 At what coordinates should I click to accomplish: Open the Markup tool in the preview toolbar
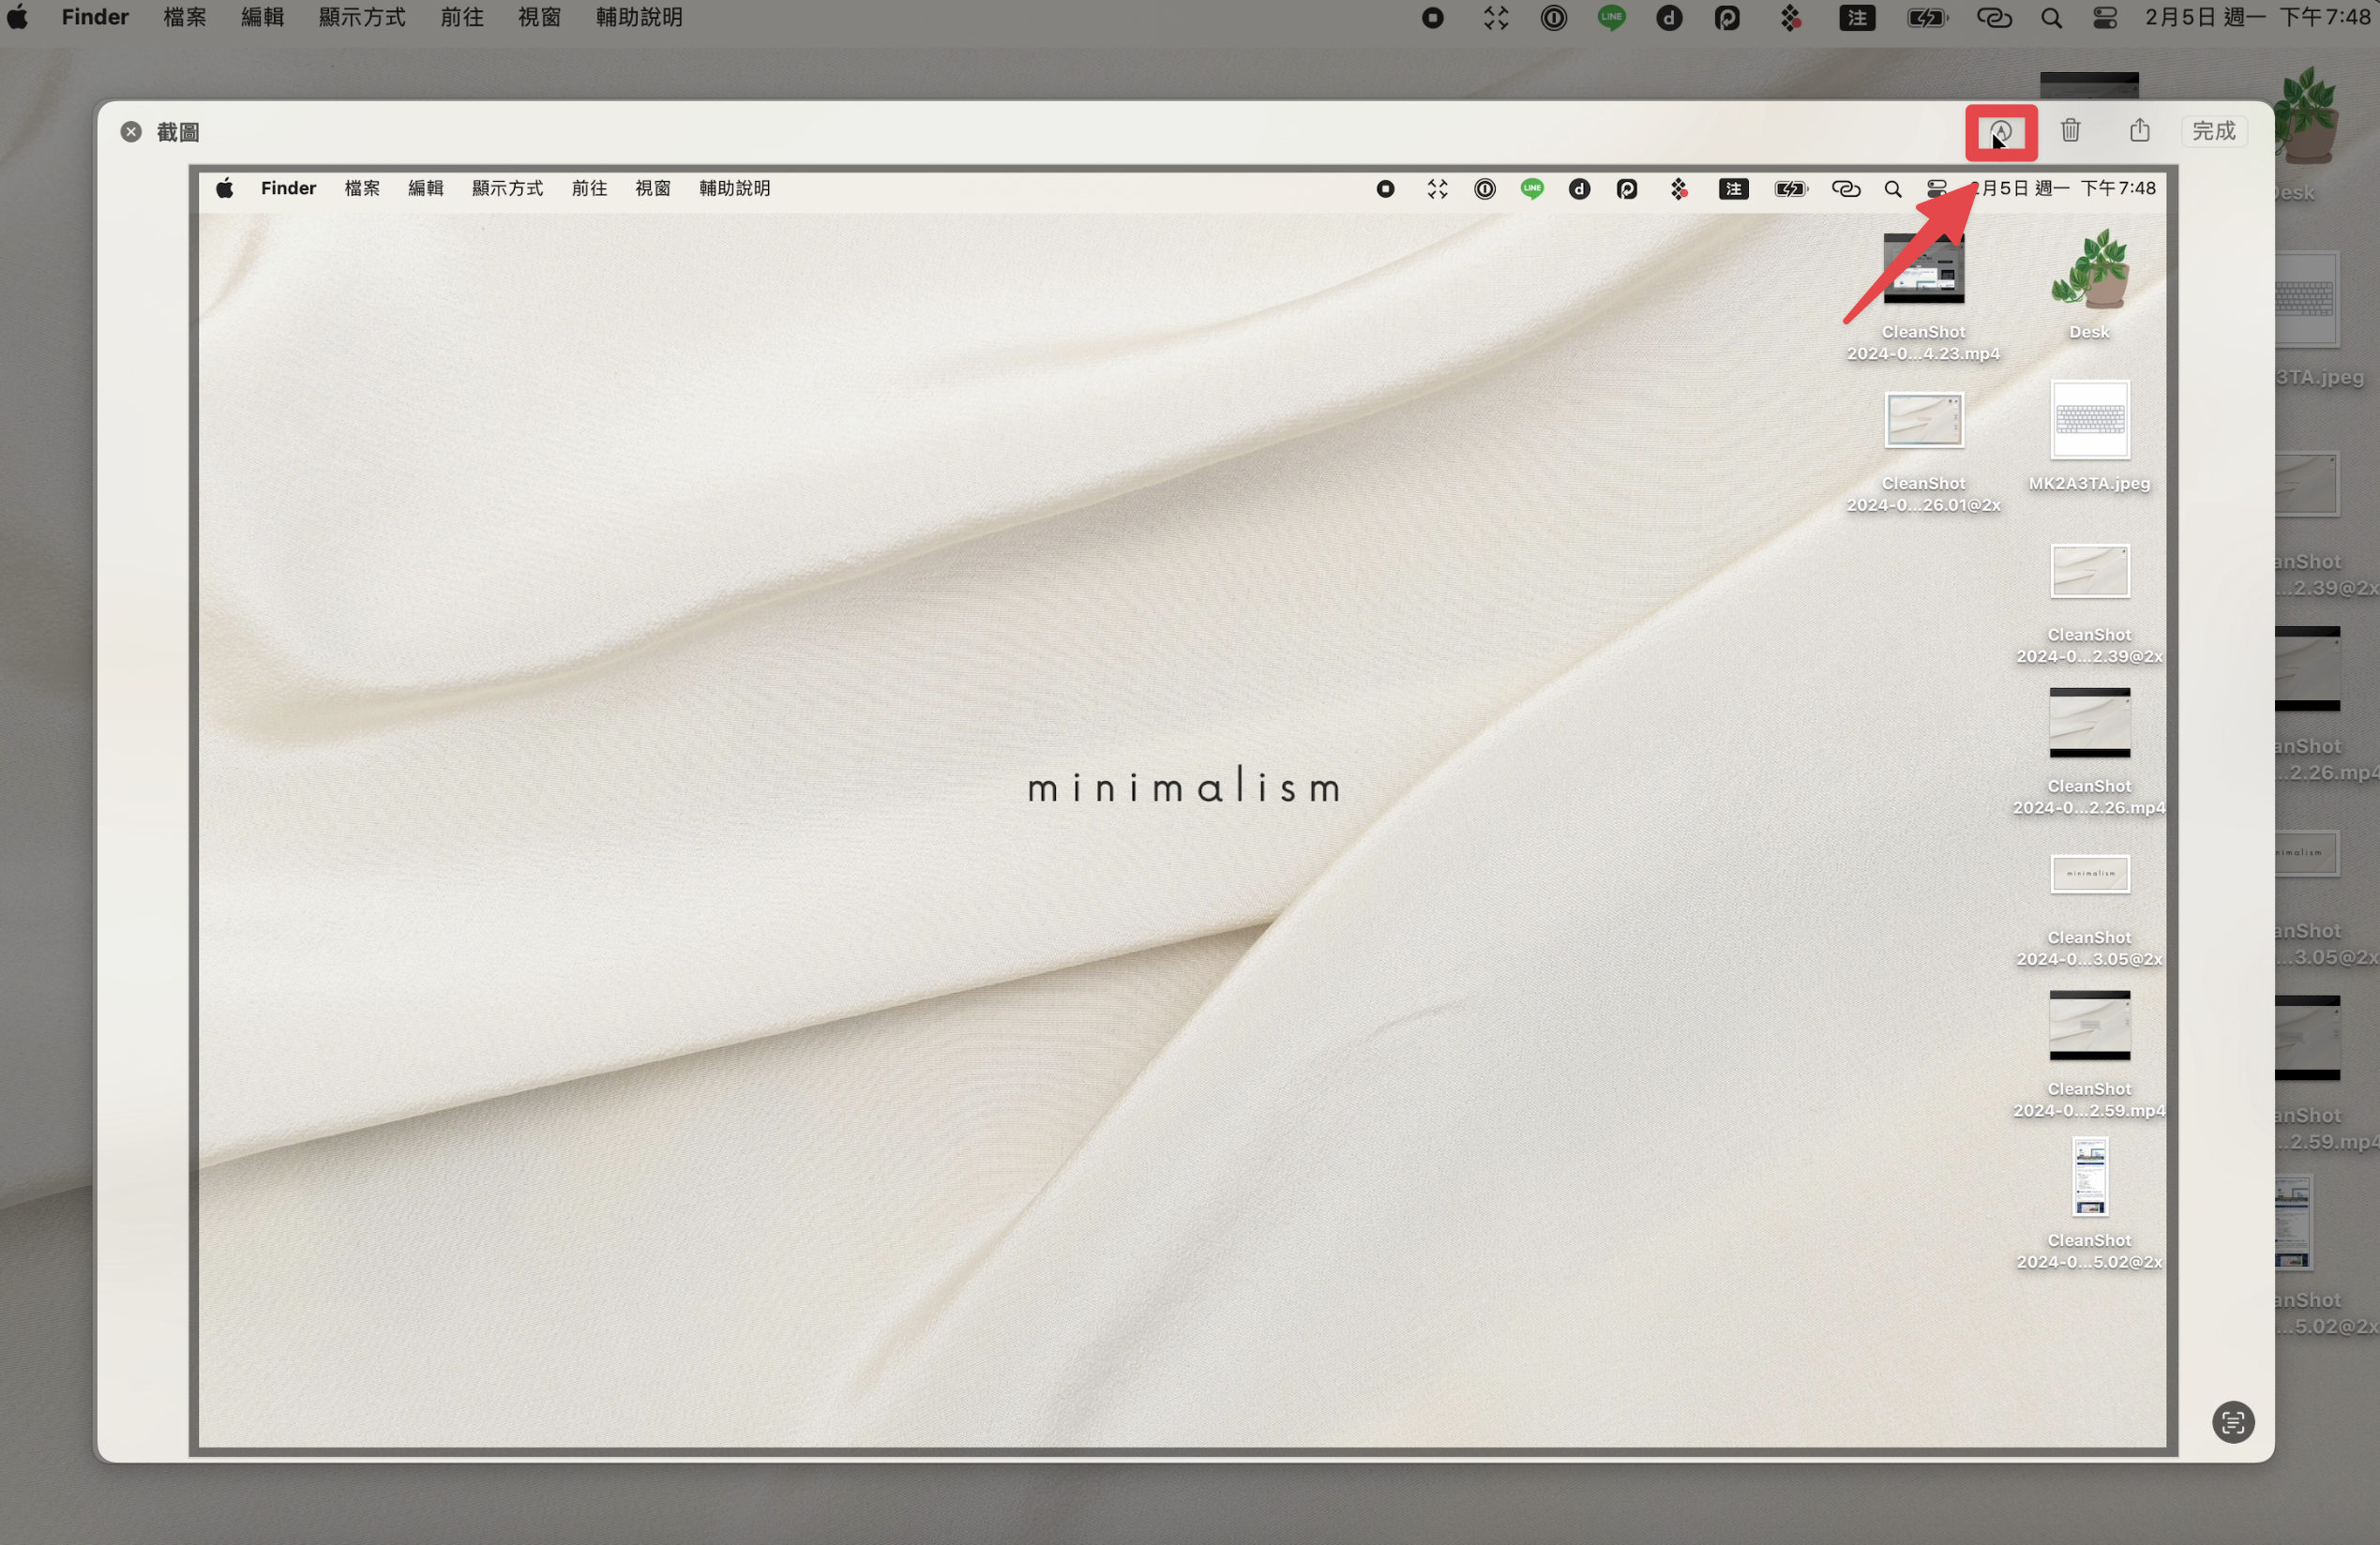click(x=2000, y=132)
